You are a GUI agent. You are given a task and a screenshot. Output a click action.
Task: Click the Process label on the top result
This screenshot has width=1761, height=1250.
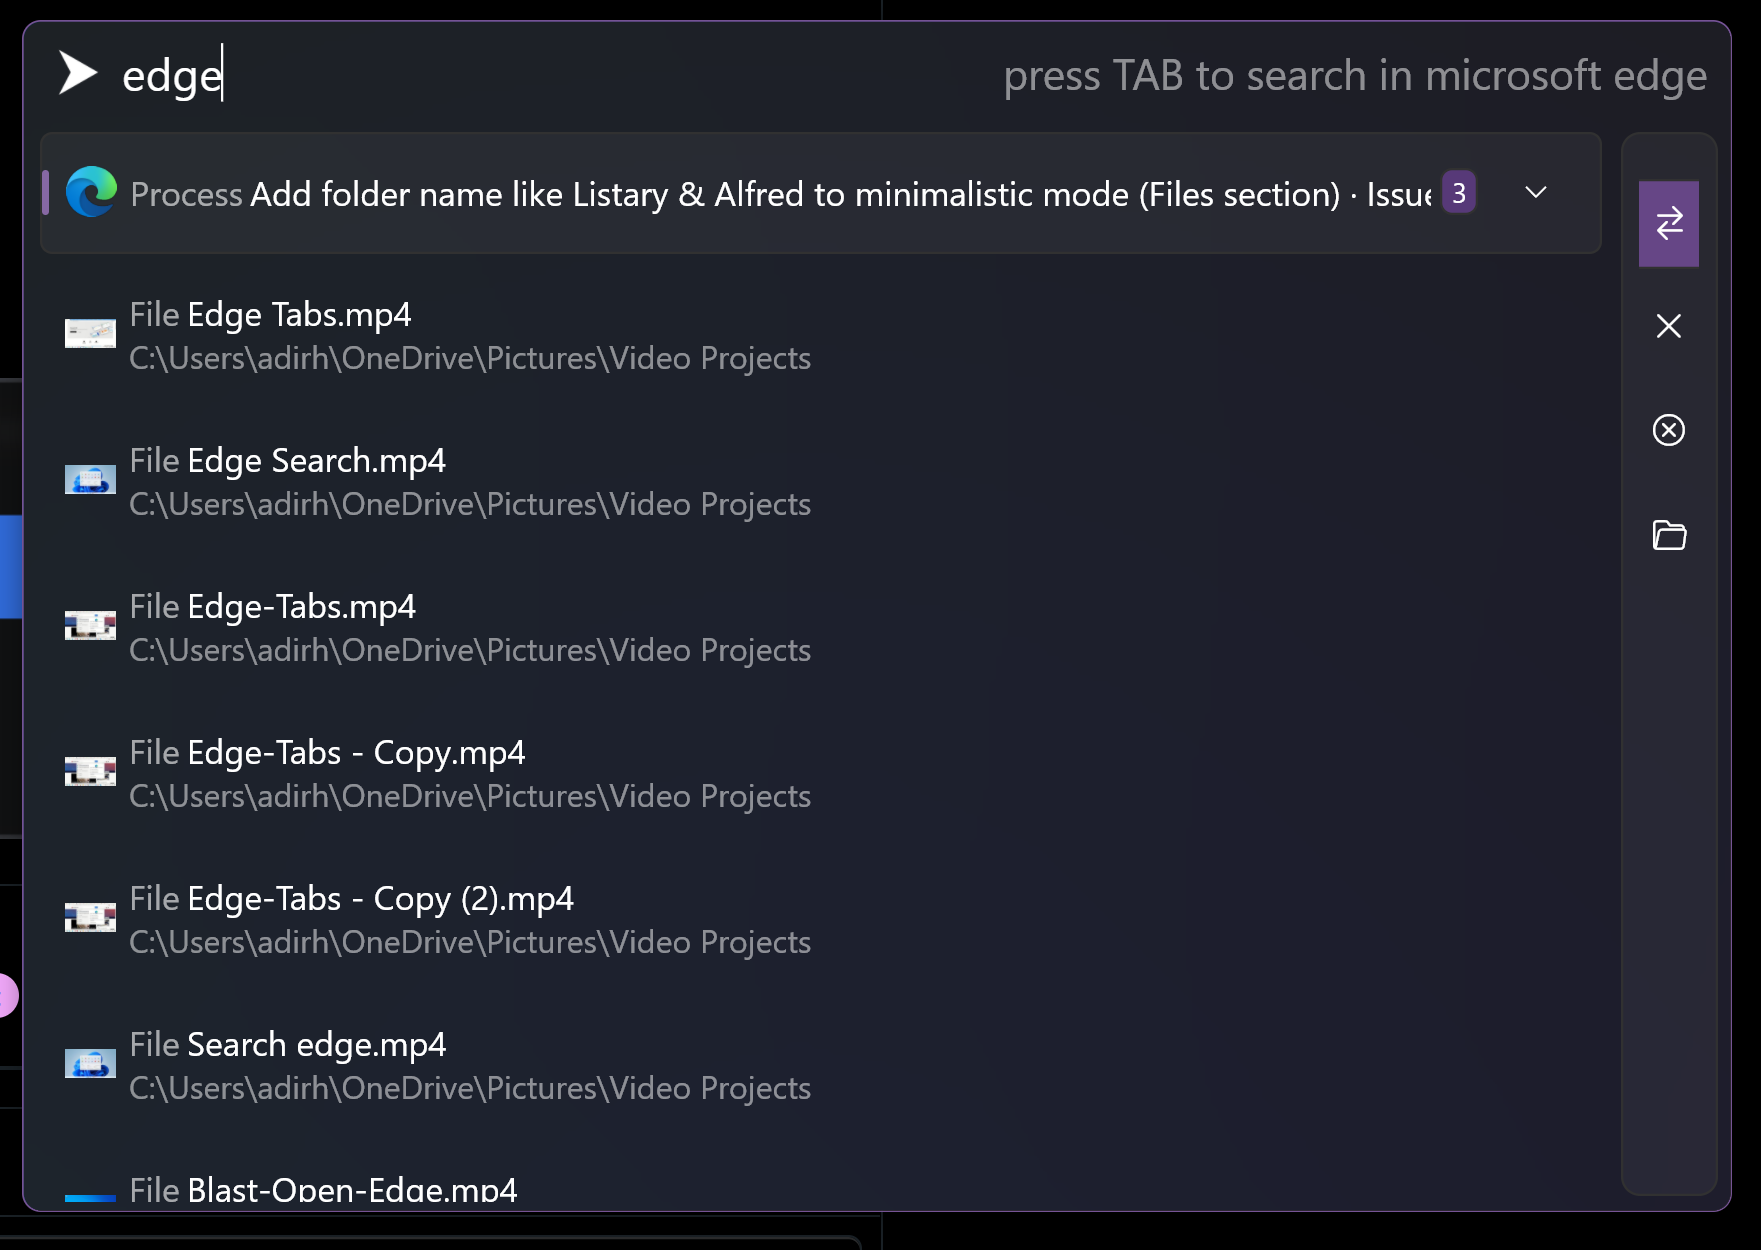(x=186, y=193)
